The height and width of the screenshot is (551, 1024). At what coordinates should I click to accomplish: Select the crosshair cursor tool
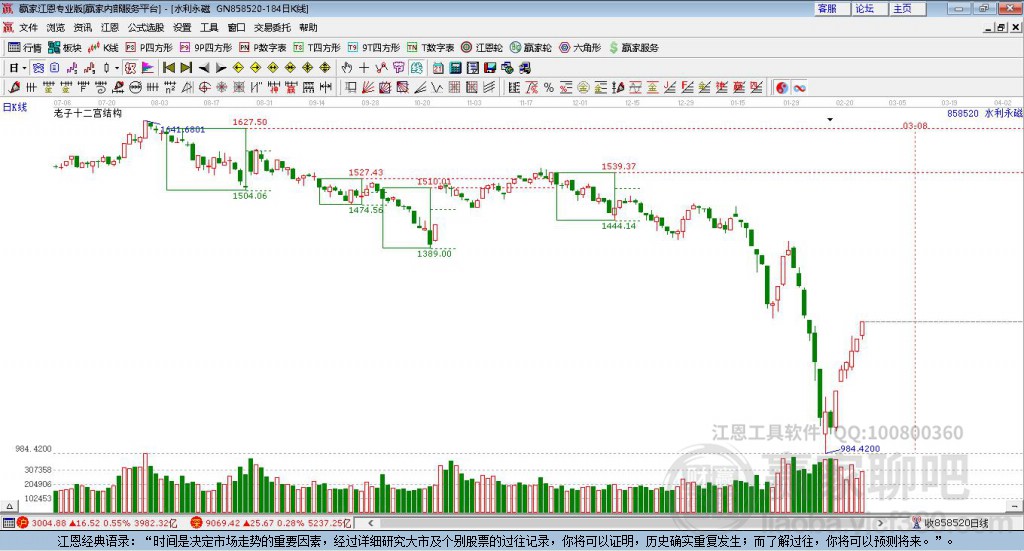pyautogui.click(x=364, y=68)
